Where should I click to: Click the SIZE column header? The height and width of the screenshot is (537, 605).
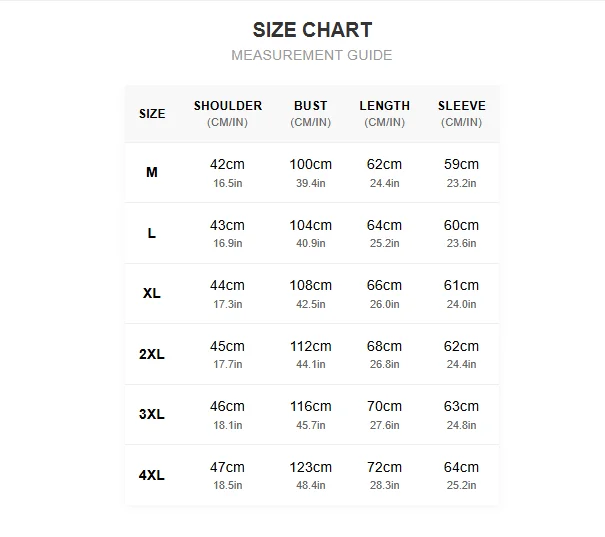tap(152, 114)
